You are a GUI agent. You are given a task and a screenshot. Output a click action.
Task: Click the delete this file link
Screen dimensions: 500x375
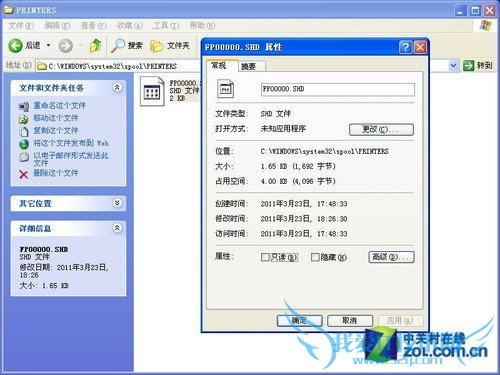[x=56, y=173]
